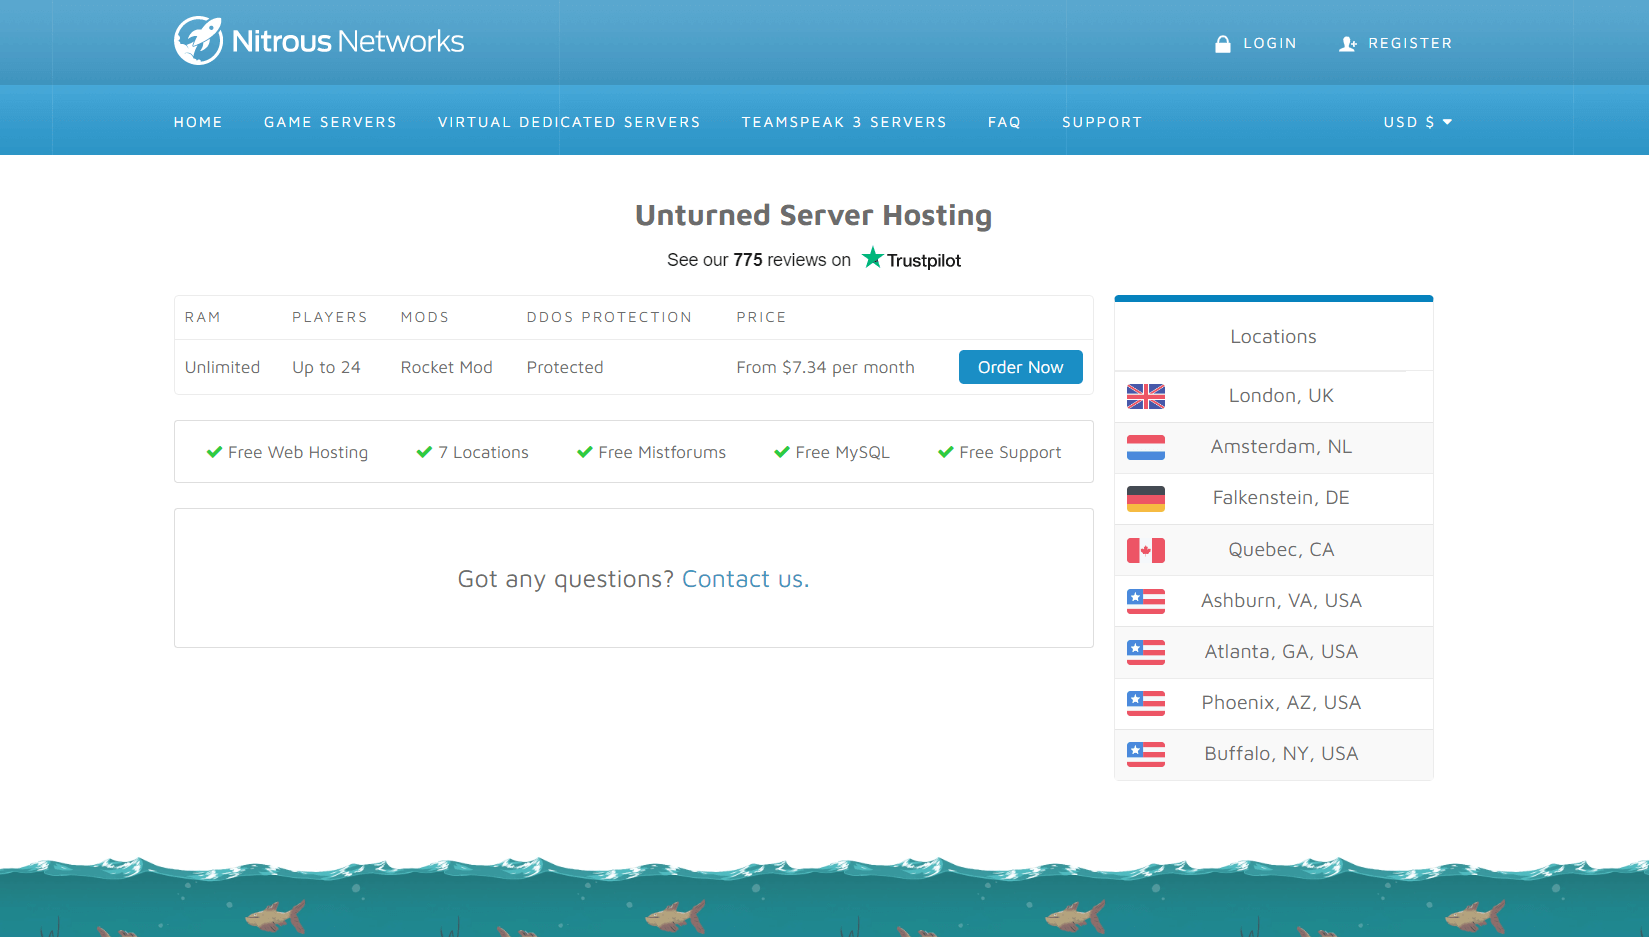This screenshot has width=1649, height=937.
Task: Click the US flag next to Phoenix
Action: tap(1146, 703)
